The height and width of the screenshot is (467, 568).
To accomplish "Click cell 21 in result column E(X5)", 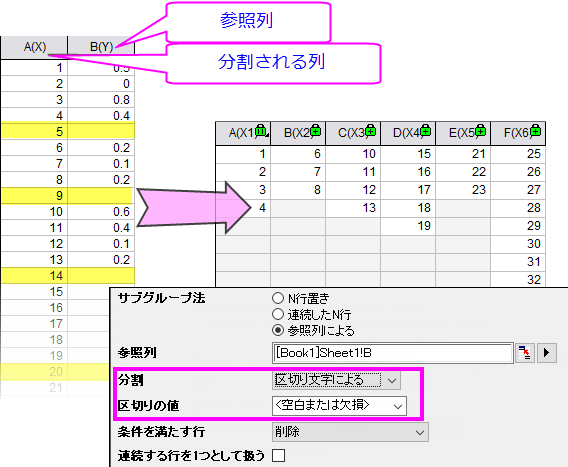I will coord(463,154).
